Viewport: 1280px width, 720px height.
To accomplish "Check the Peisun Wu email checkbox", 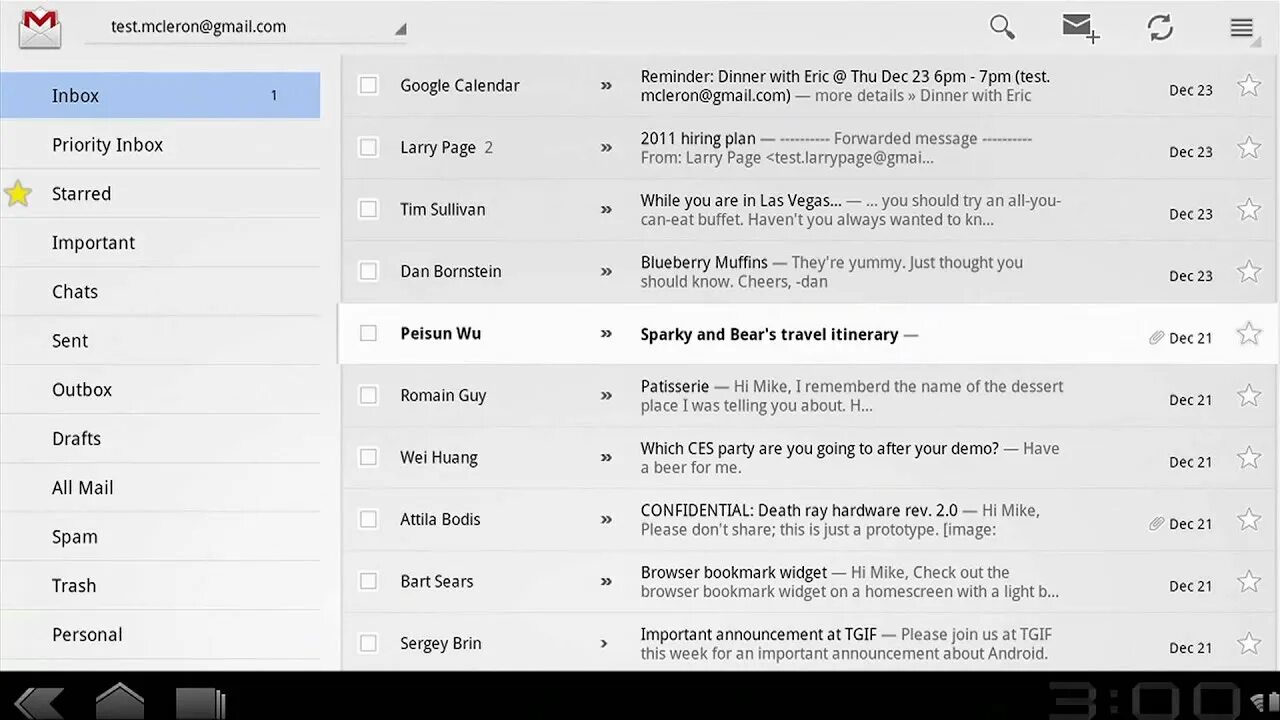I will (369, 334).
